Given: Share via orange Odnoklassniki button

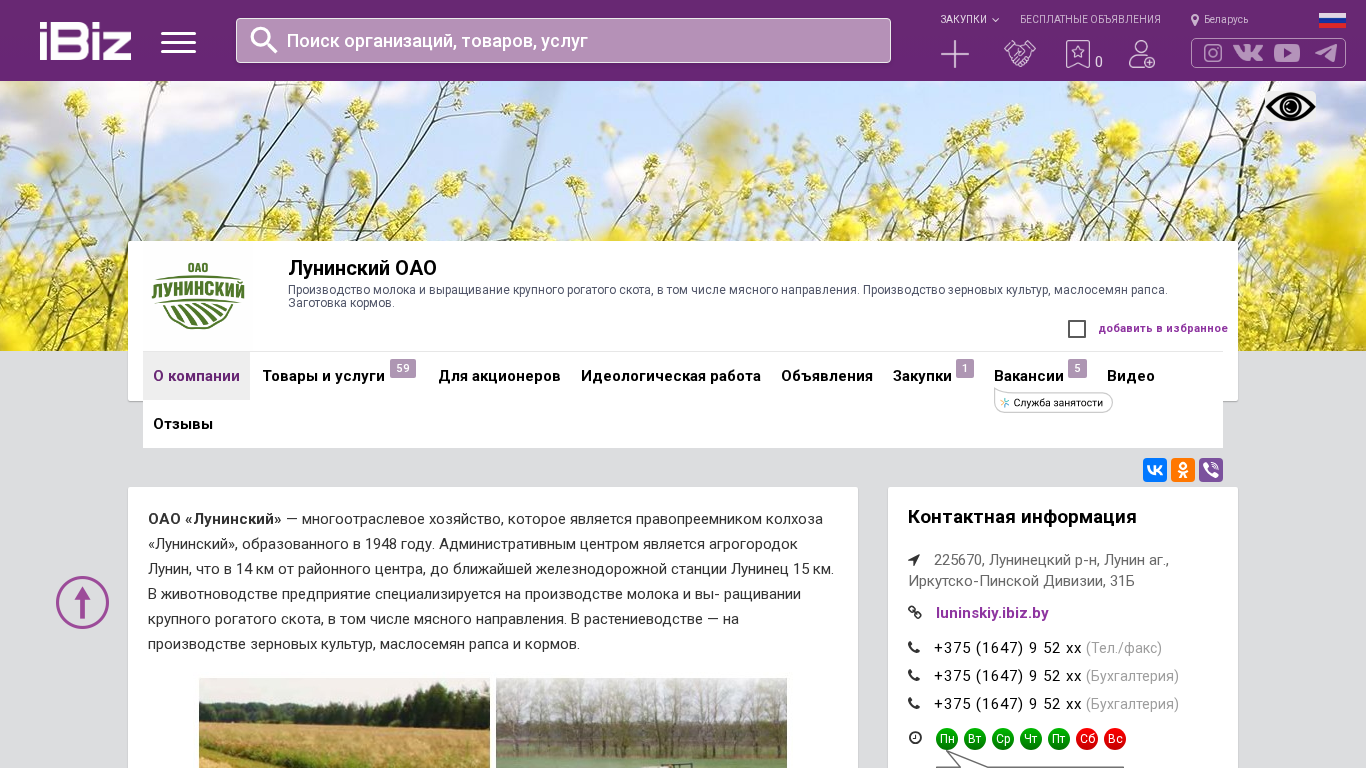Looking at the screenshot, I should coord(1183,470).
